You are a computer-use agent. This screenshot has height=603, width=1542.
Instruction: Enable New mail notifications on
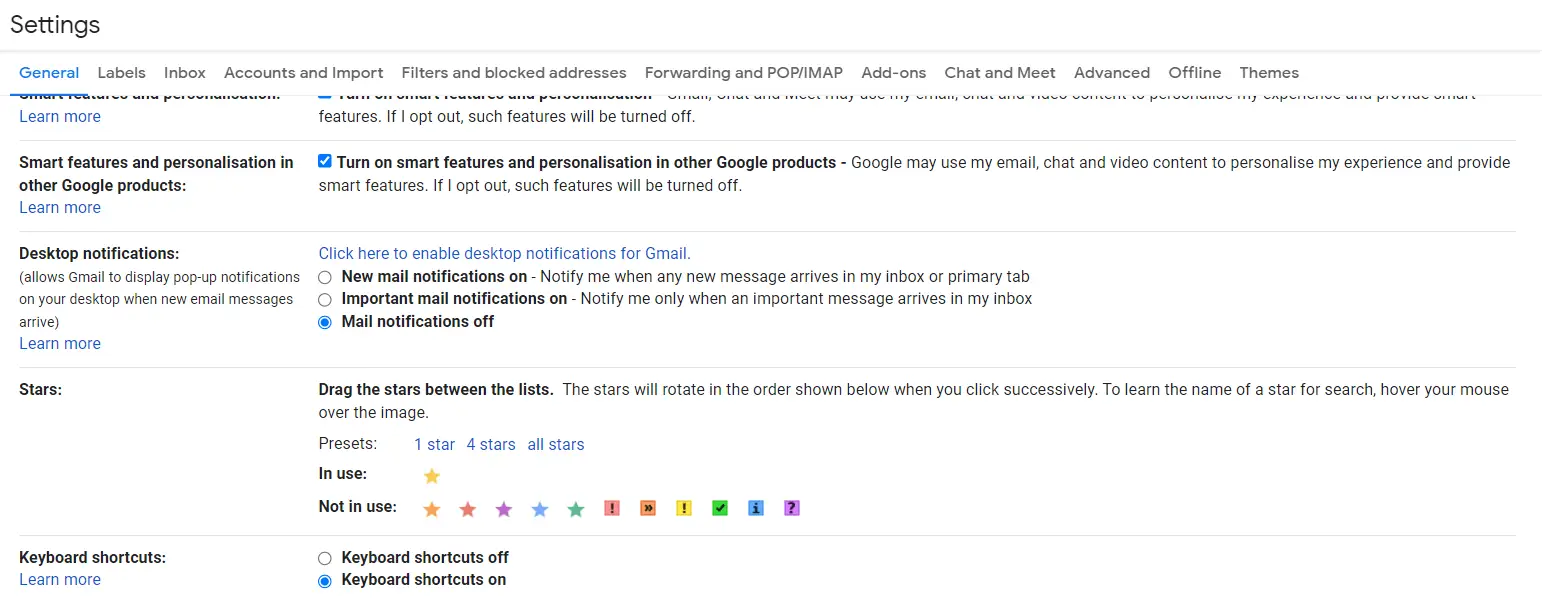click(x=324, y=277)
